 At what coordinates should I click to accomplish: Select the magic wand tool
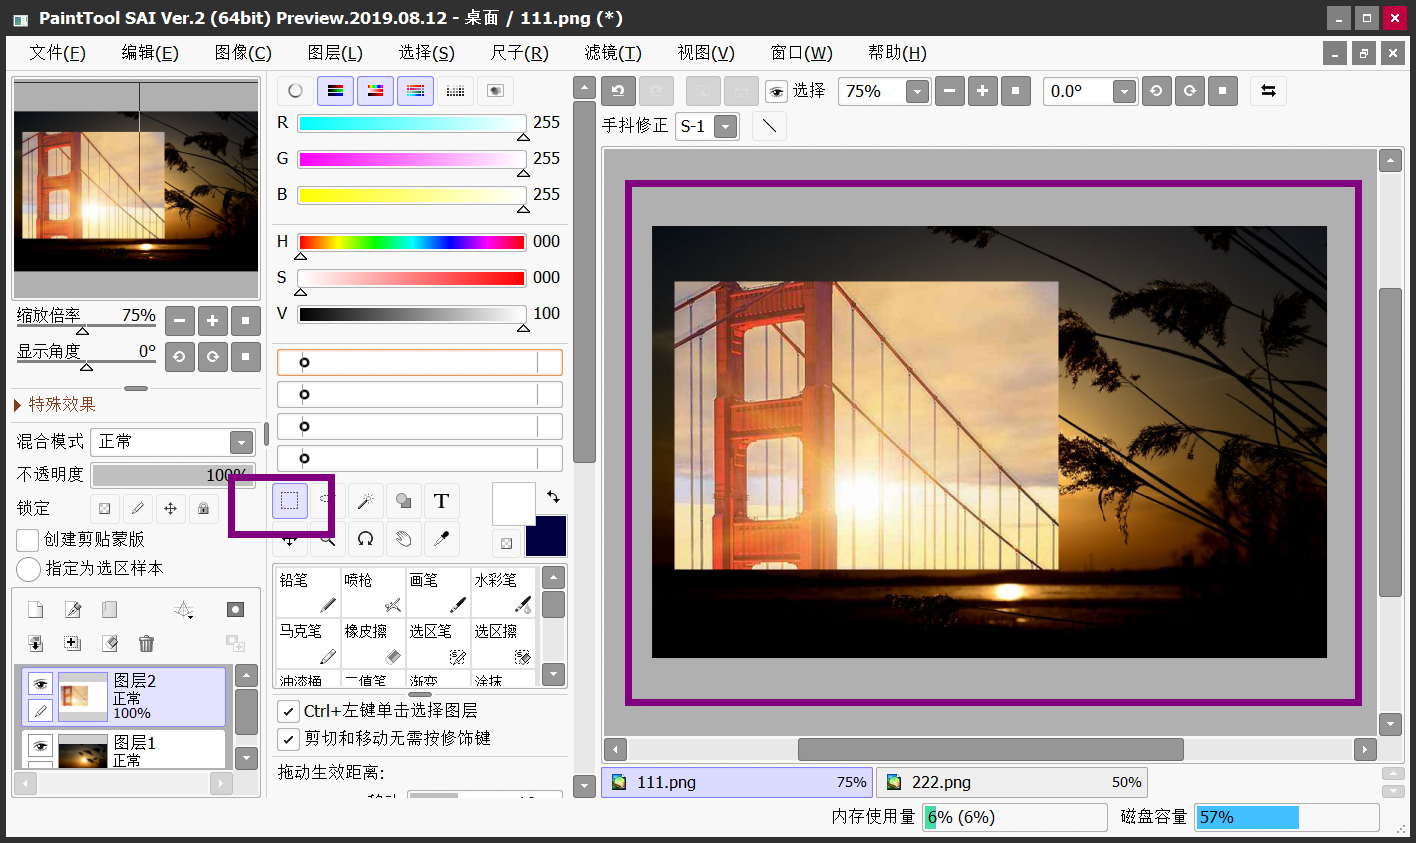[x=365, y=500]
